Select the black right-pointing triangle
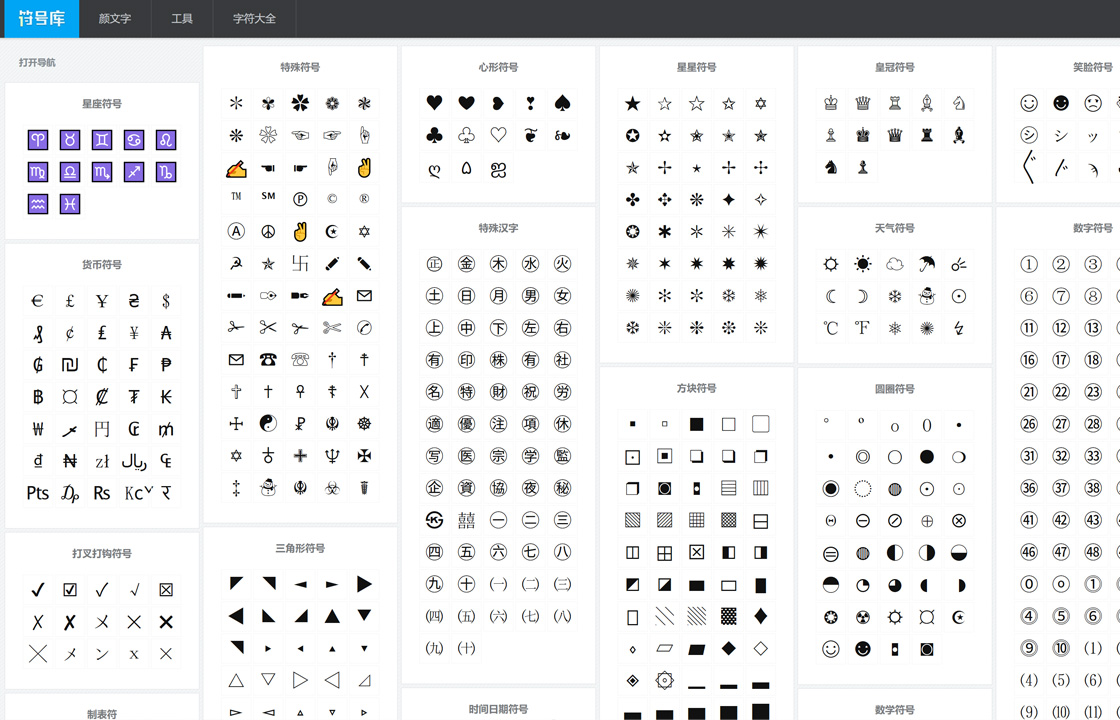This screenshot has height=720, width=1120. coord(364,584)
